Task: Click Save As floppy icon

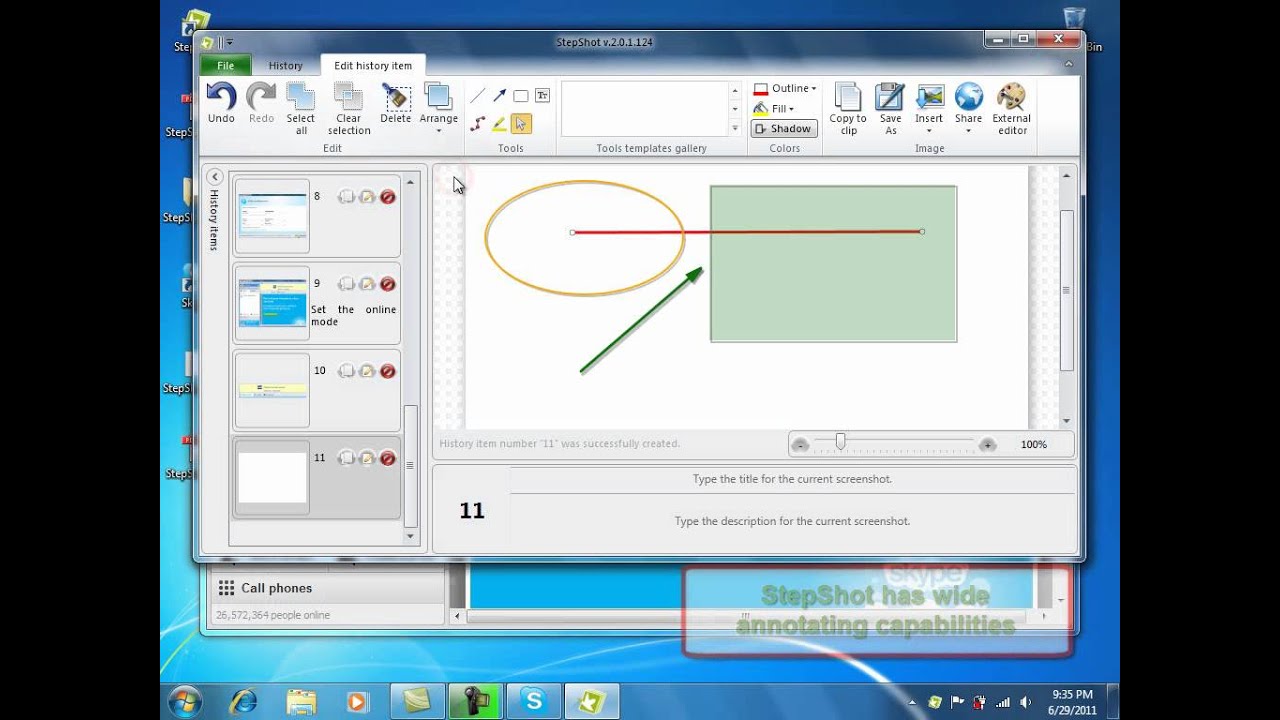Action: (x=890, y=96)
